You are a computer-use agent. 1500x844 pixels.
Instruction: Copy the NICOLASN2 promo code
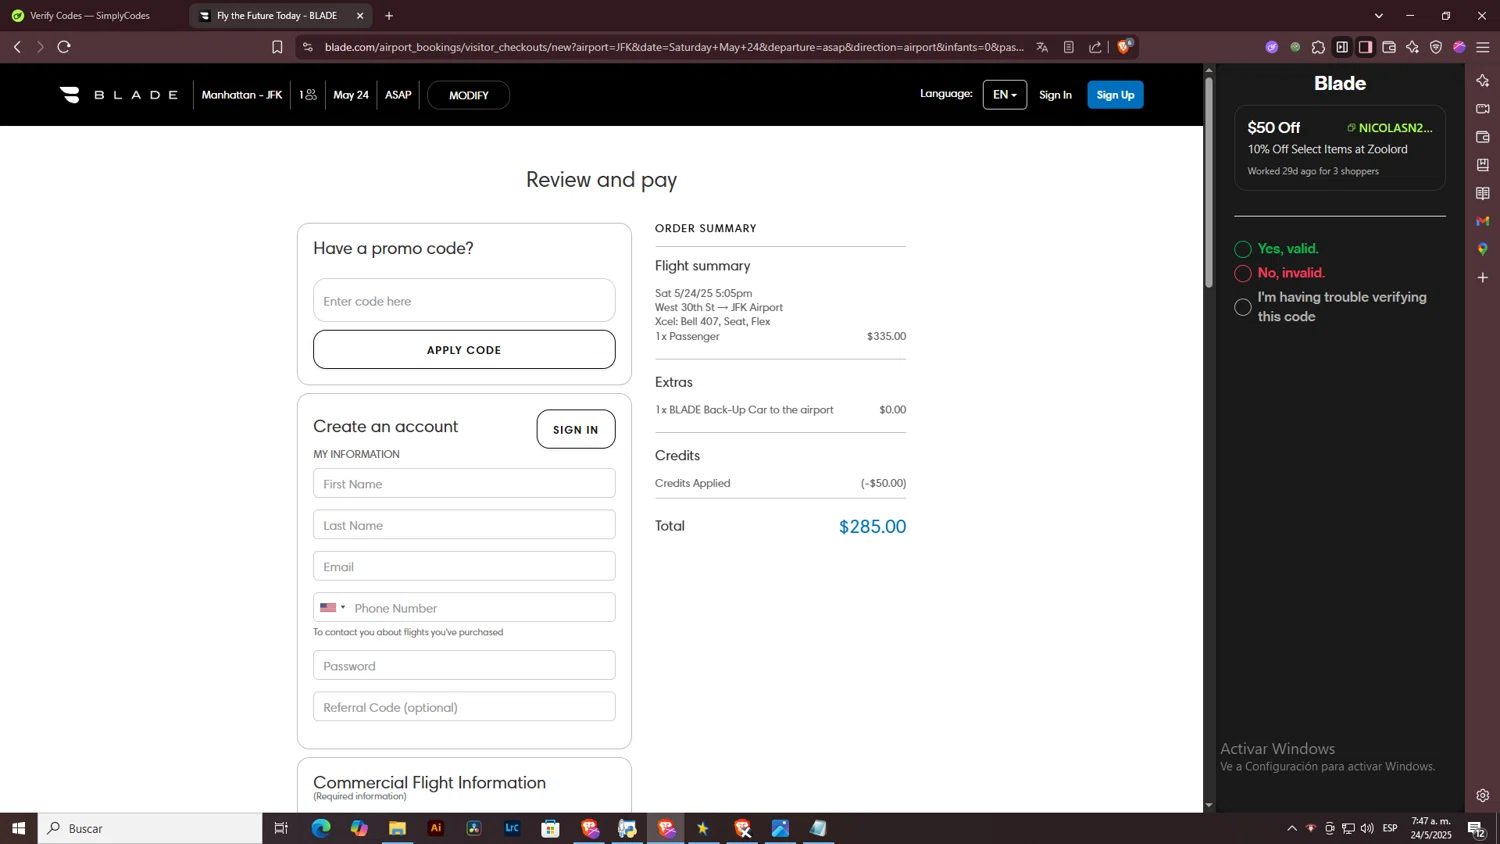coord(1390,128)
